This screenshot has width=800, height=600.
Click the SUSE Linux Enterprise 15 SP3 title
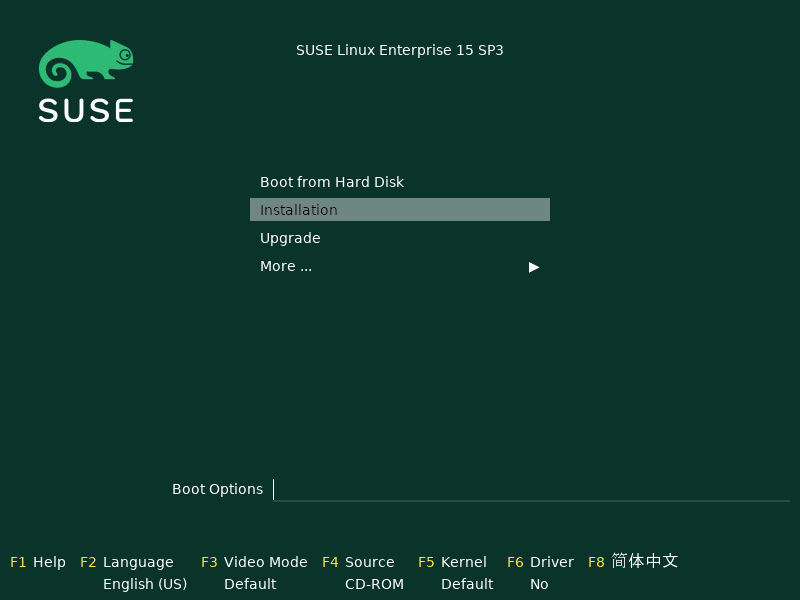coord(399,50)
